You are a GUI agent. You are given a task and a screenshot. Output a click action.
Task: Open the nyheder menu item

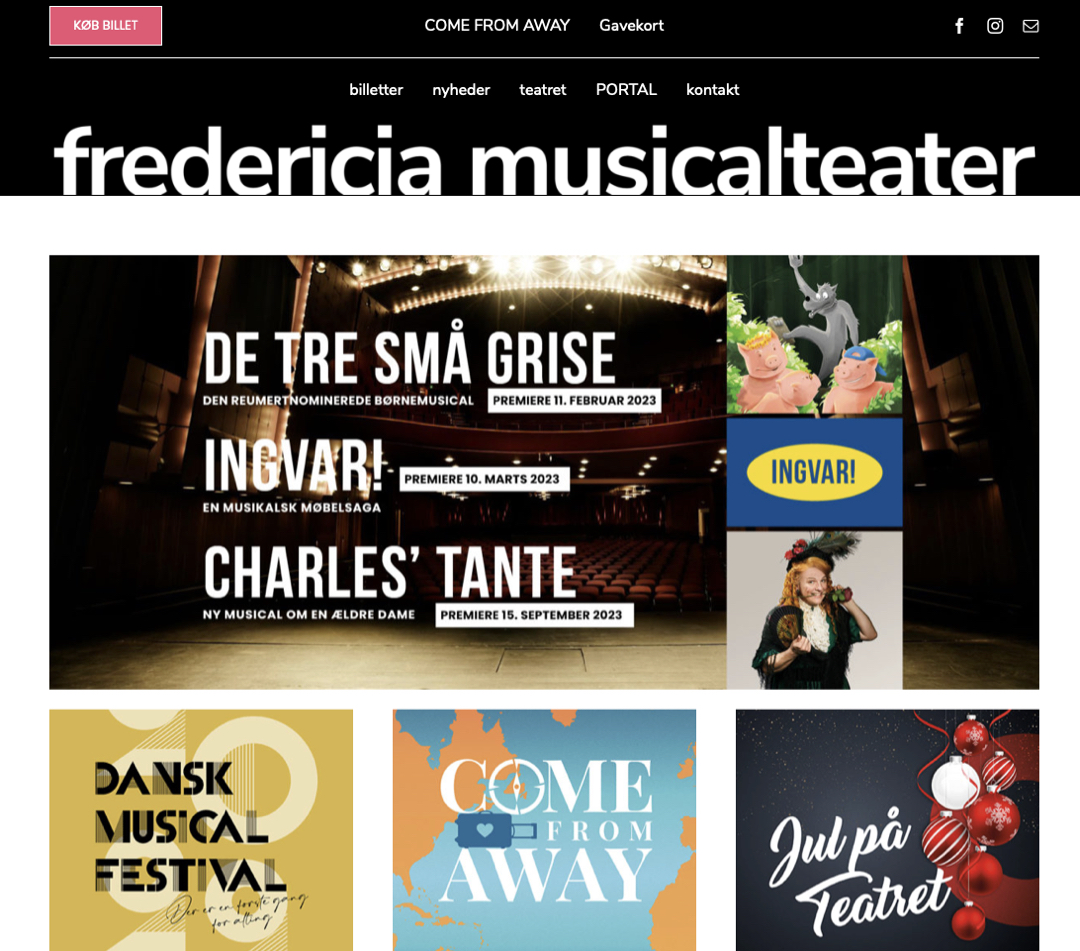[461, 90]
